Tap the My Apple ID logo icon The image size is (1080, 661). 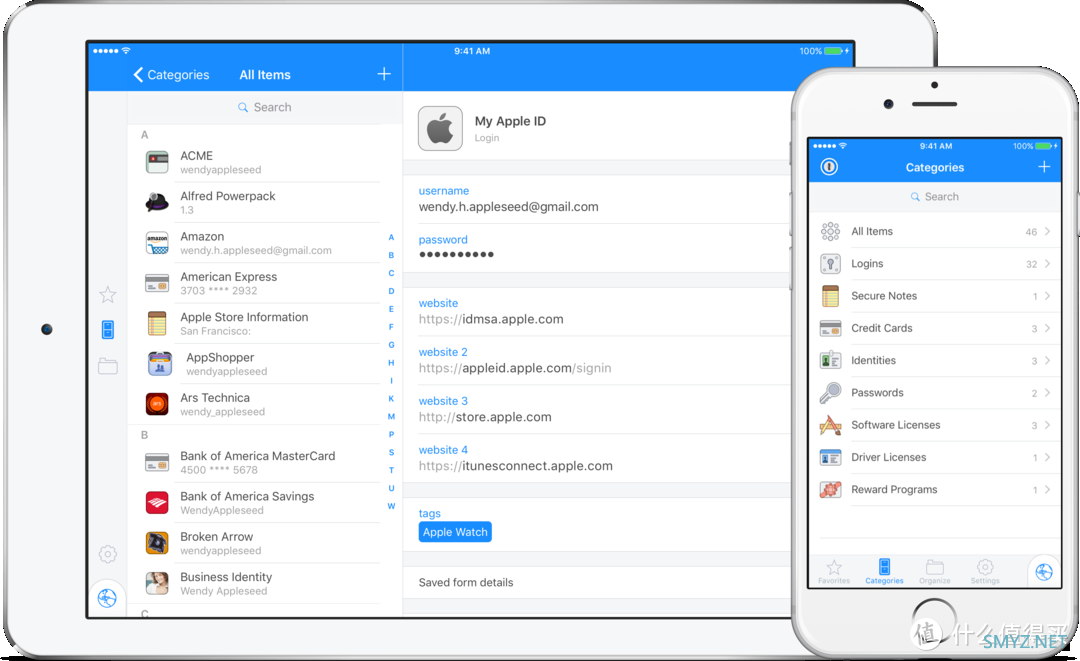click(x=440, y=129)
